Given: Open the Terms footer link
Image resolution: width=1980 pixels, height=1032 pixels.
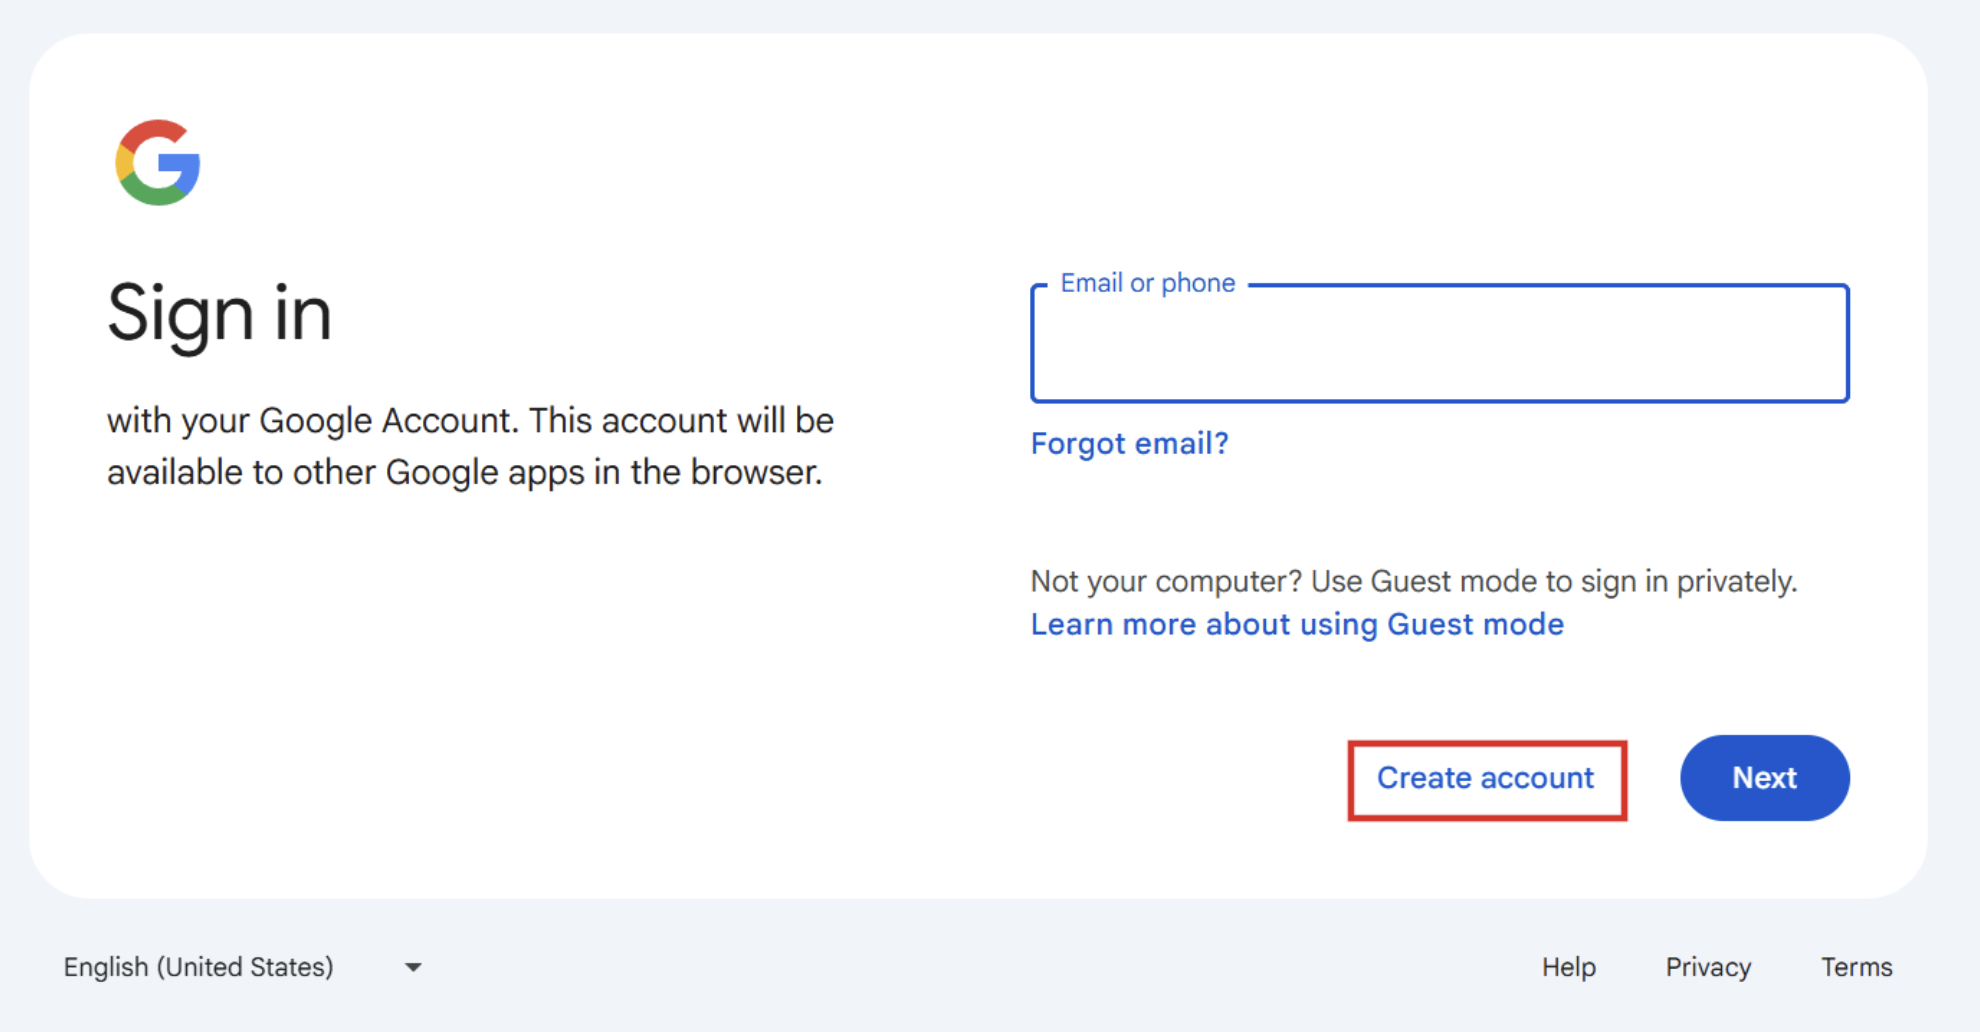Looking at the screenshot, I should click(x=1856, y=967).
